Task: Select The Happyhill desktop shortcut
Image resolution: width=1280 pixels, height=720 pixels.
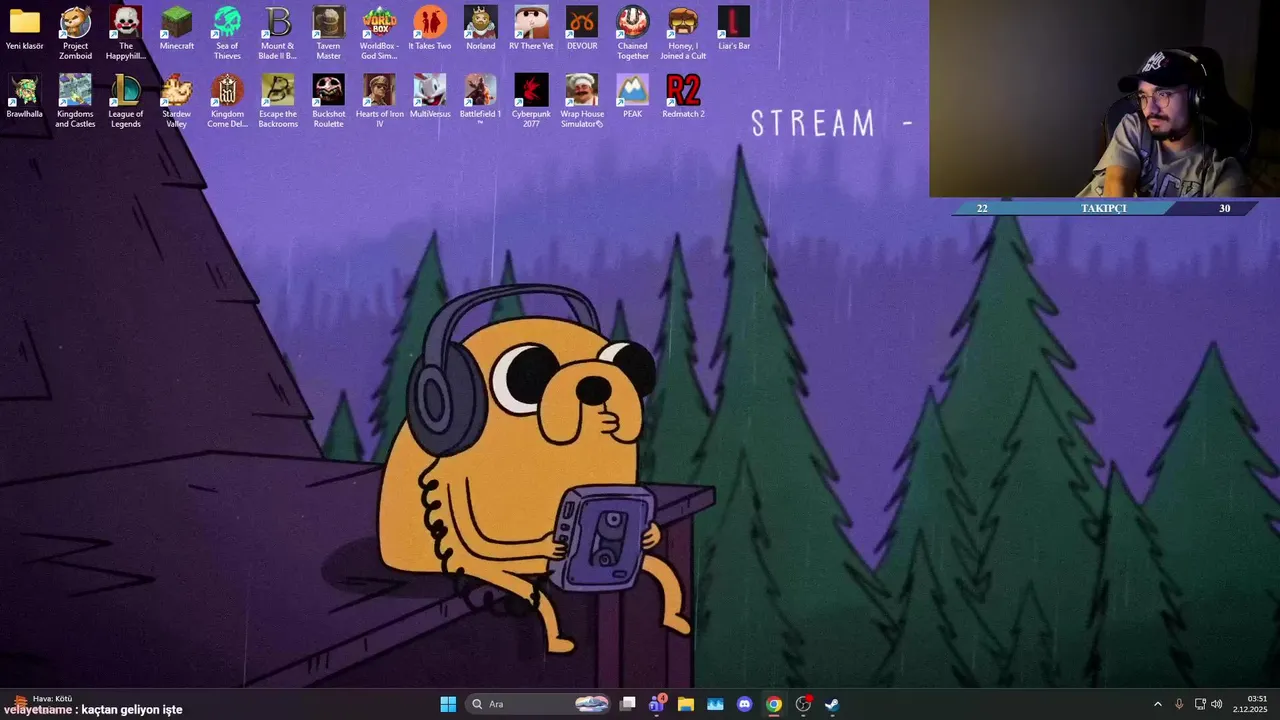Action: point(126,33)
